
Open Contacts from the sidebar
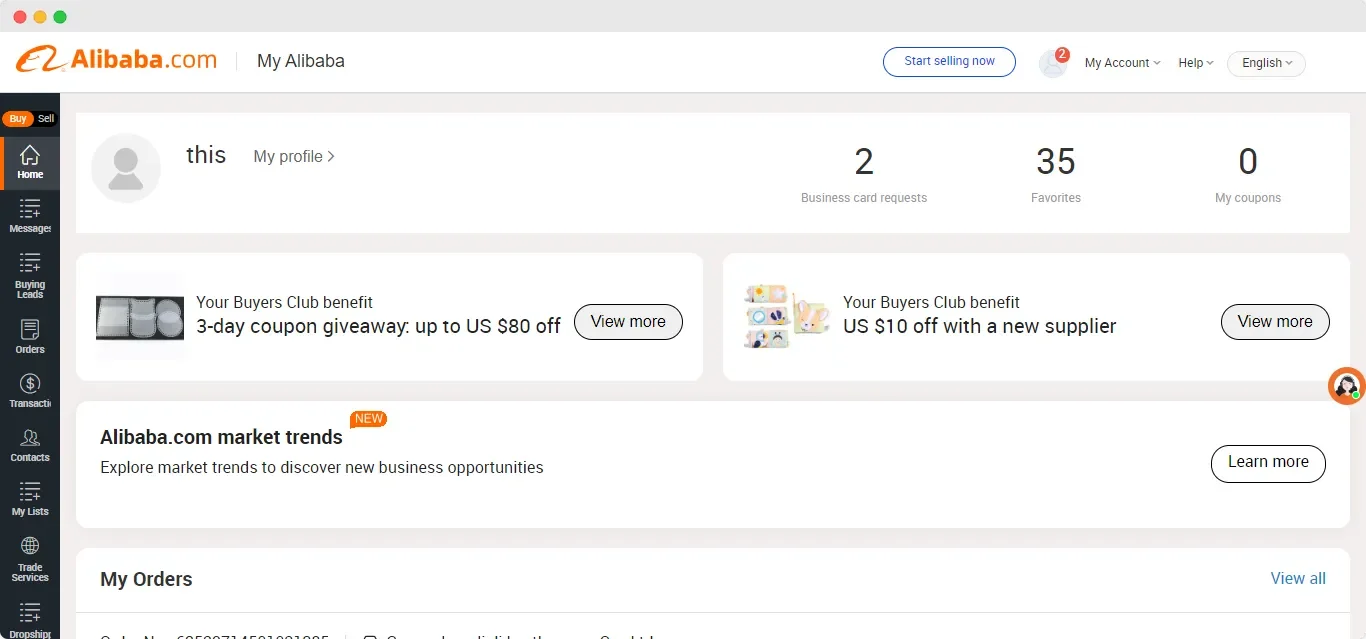click(x=30, y=444)
